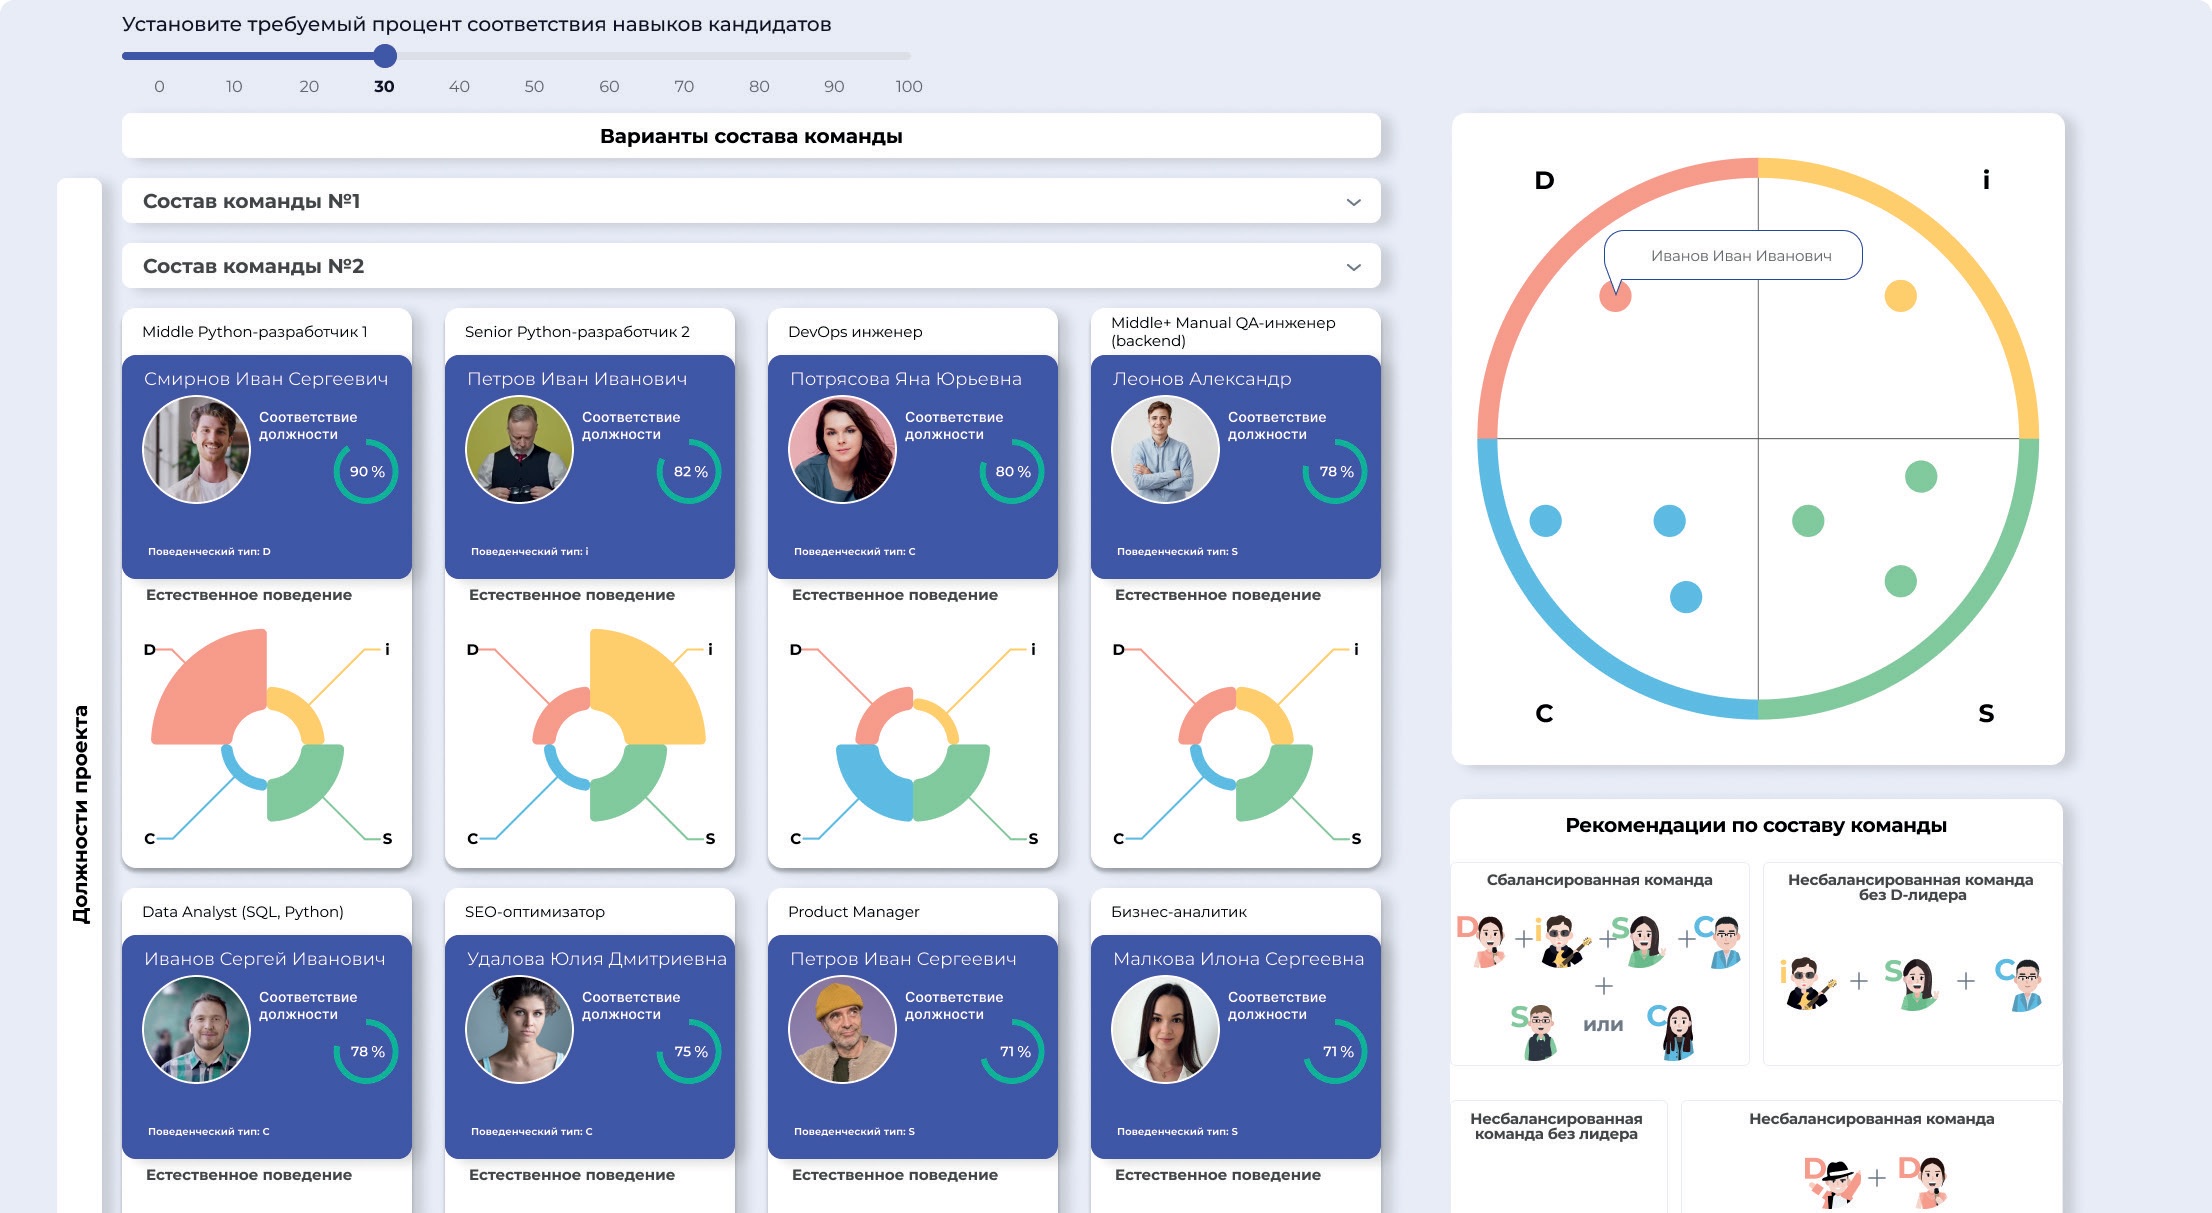The image size is (2212, 1213).
Task: Expand the Состав команды №1 chevron
Action: 1353,202
